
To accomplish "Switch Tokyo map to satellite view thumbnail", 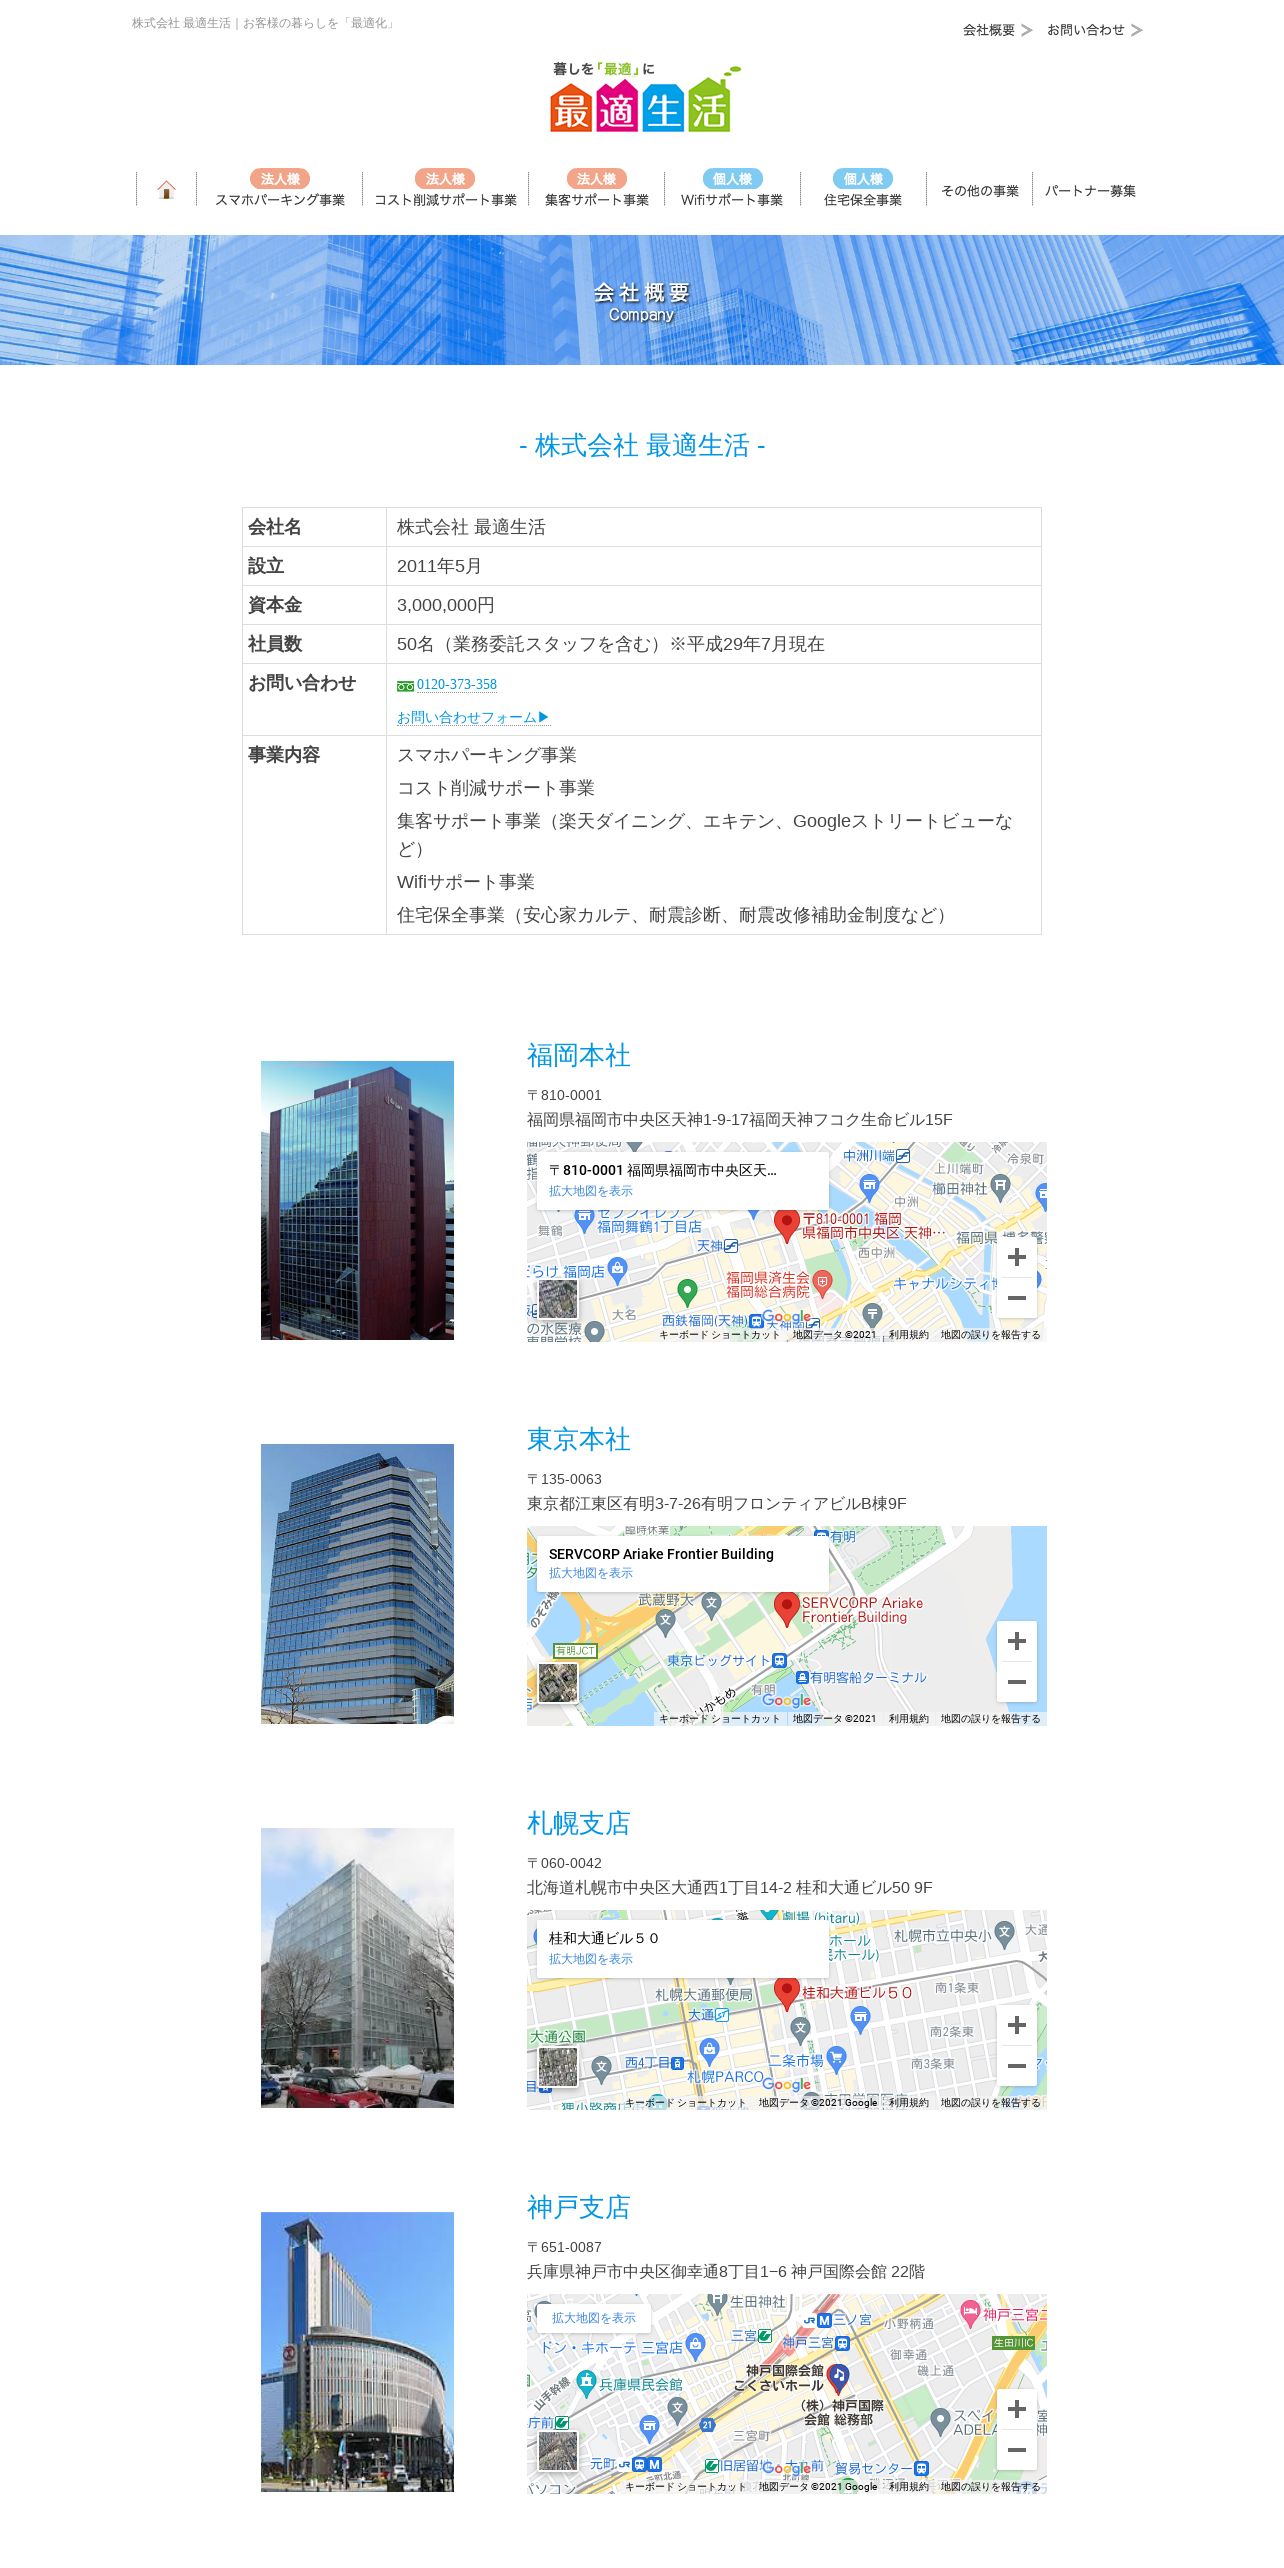I will pyautogui.click(x=558, y=1683).
